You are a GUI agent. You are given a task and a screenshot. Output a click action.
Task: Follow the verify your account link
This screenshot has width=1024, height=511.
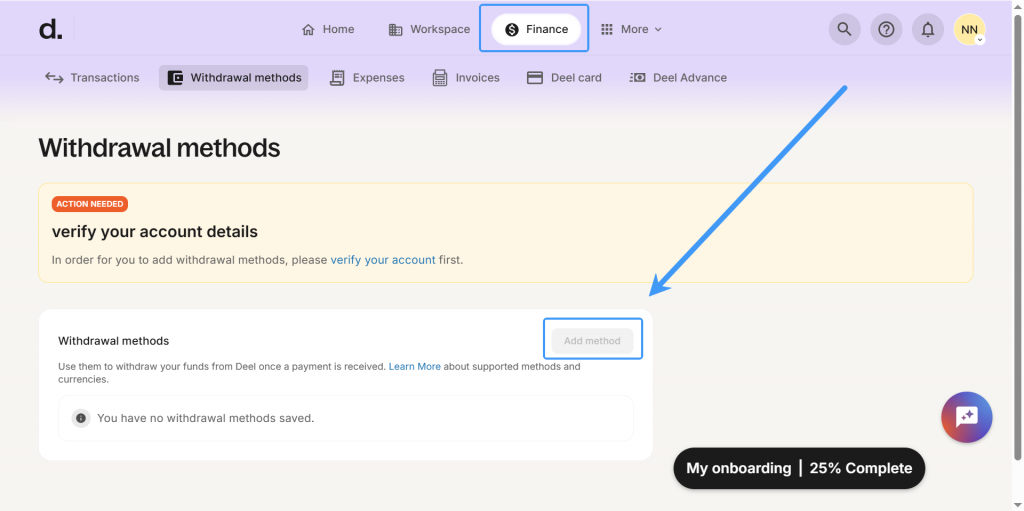[x=383, y=260]
